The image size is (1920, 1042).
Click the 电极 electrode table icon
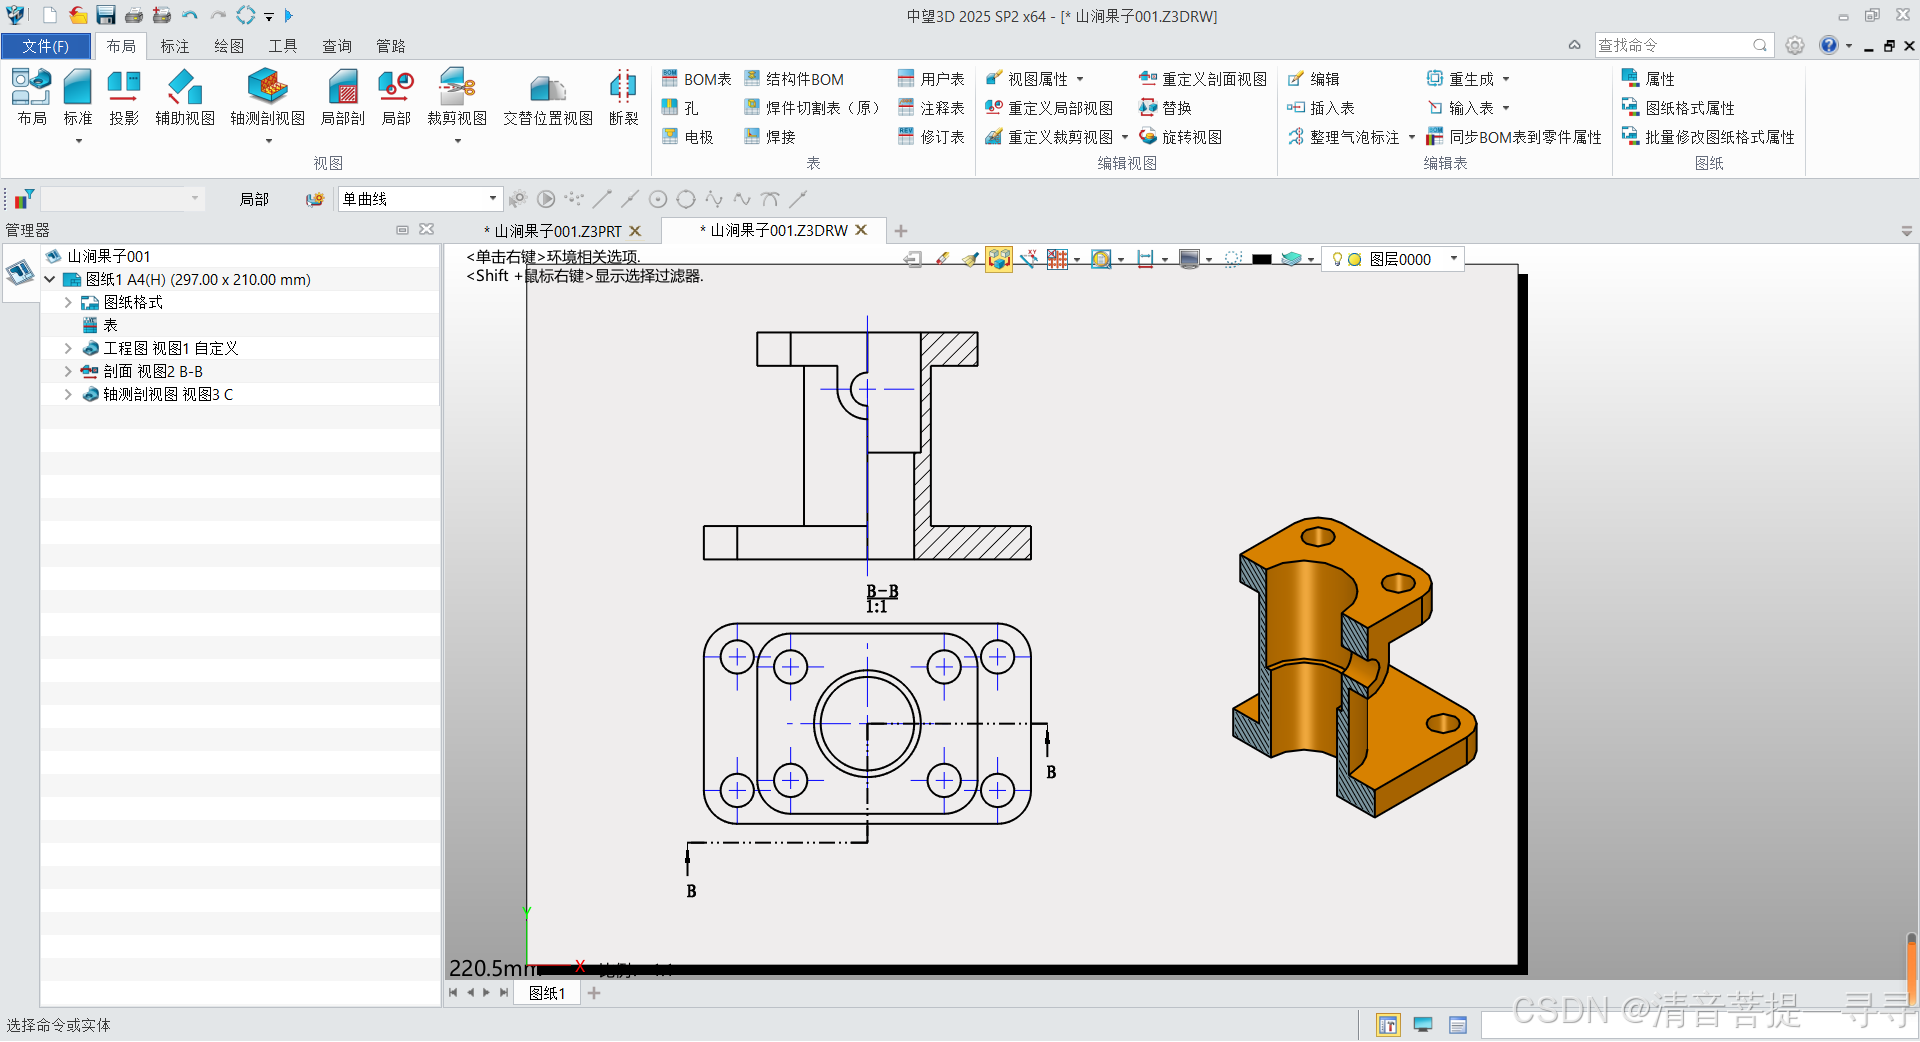click(x=670, y=136)
